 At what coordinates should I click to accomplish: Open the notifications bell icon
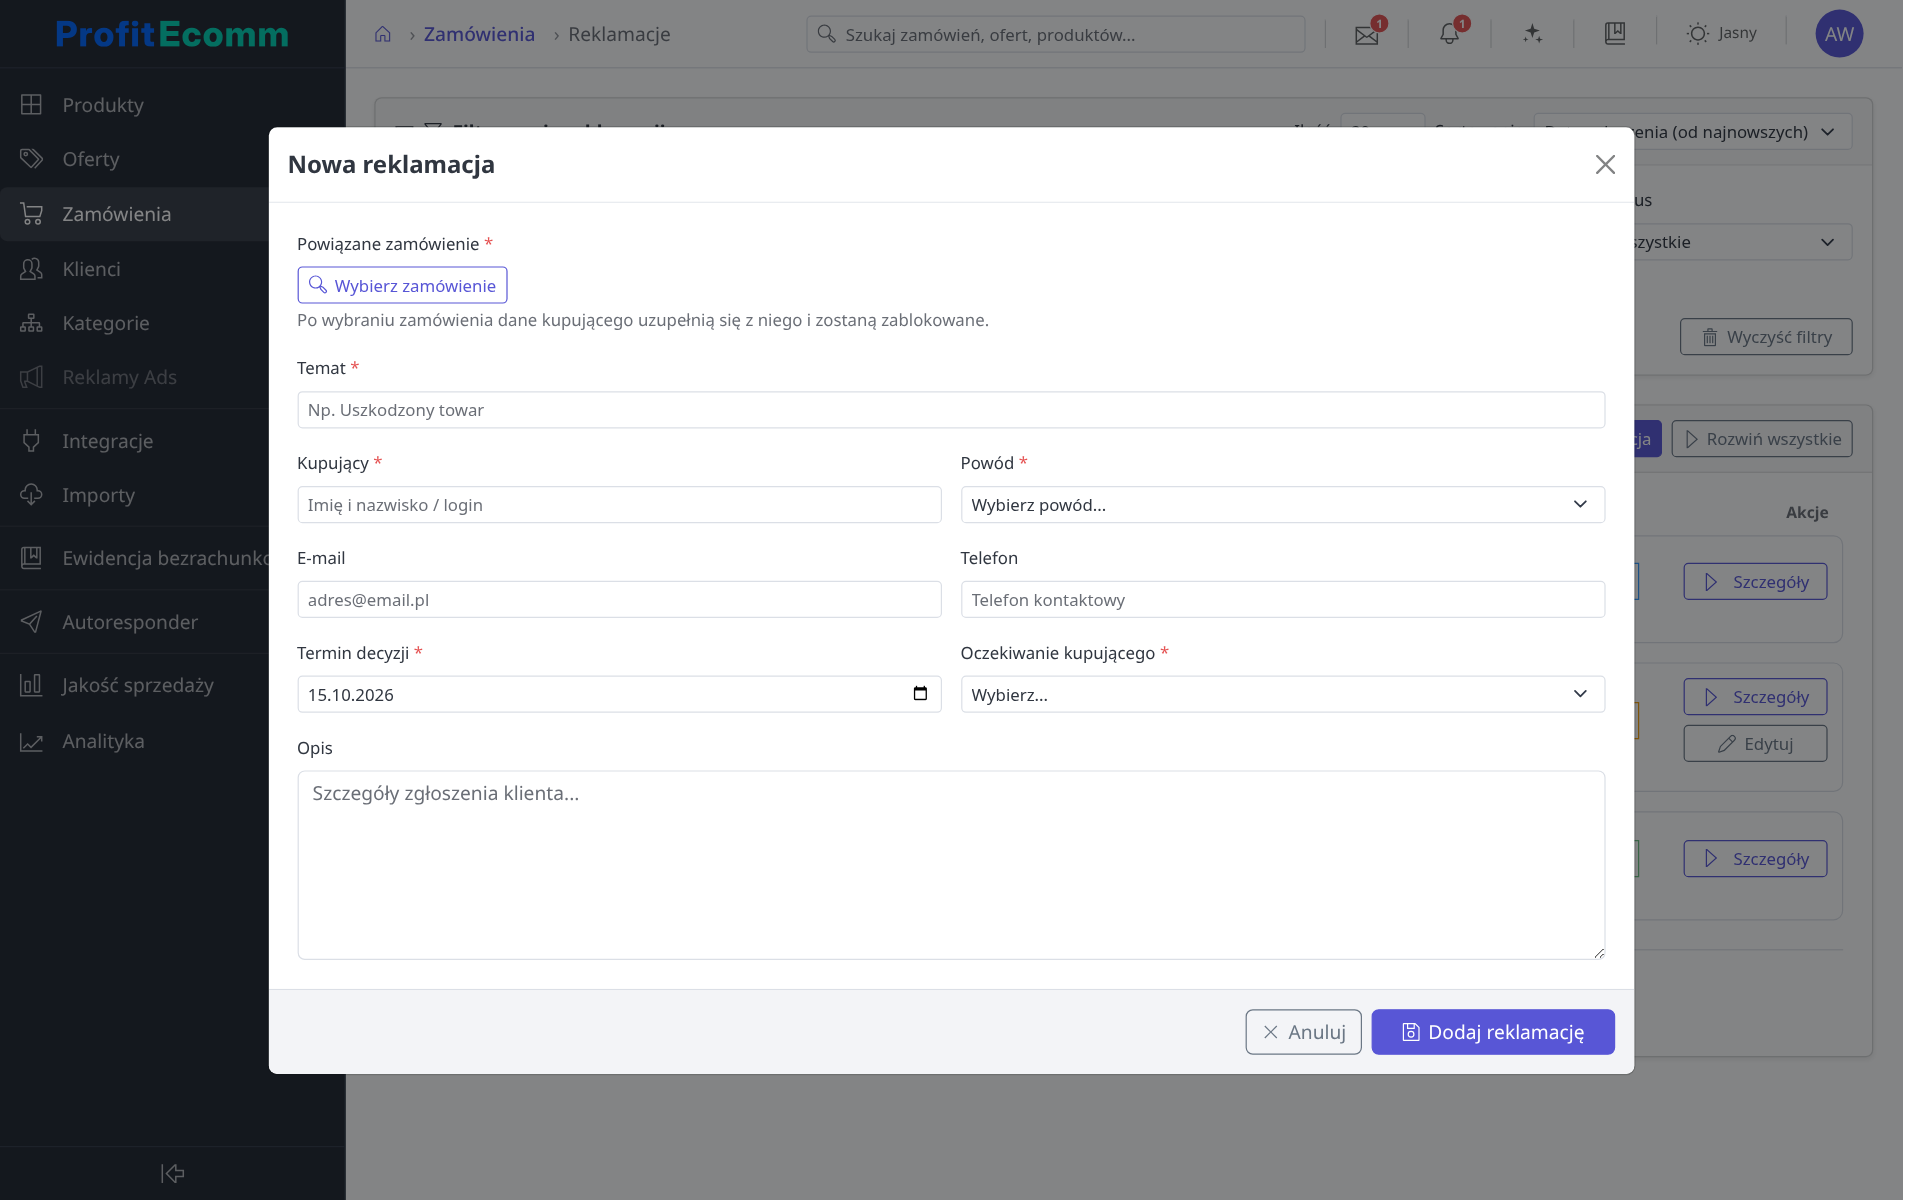pos(1449,34)
